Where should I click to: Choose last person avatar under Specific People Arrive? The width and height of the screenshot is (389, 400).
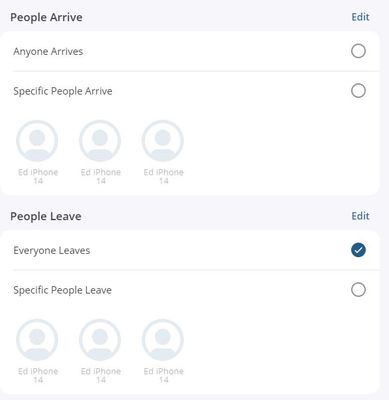tap(163, 141)
